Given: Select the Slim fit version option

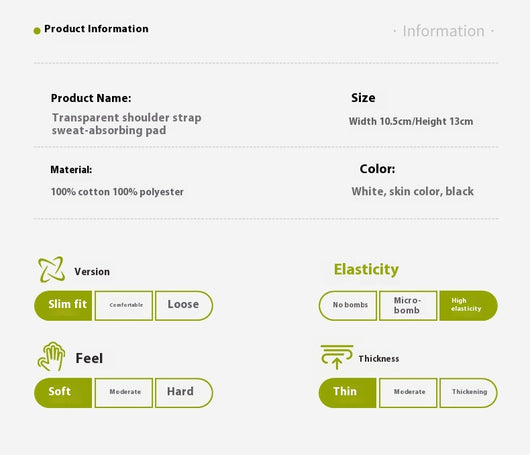Looking at the screenshot, I should pyautogui.click(x=63, y=306).
